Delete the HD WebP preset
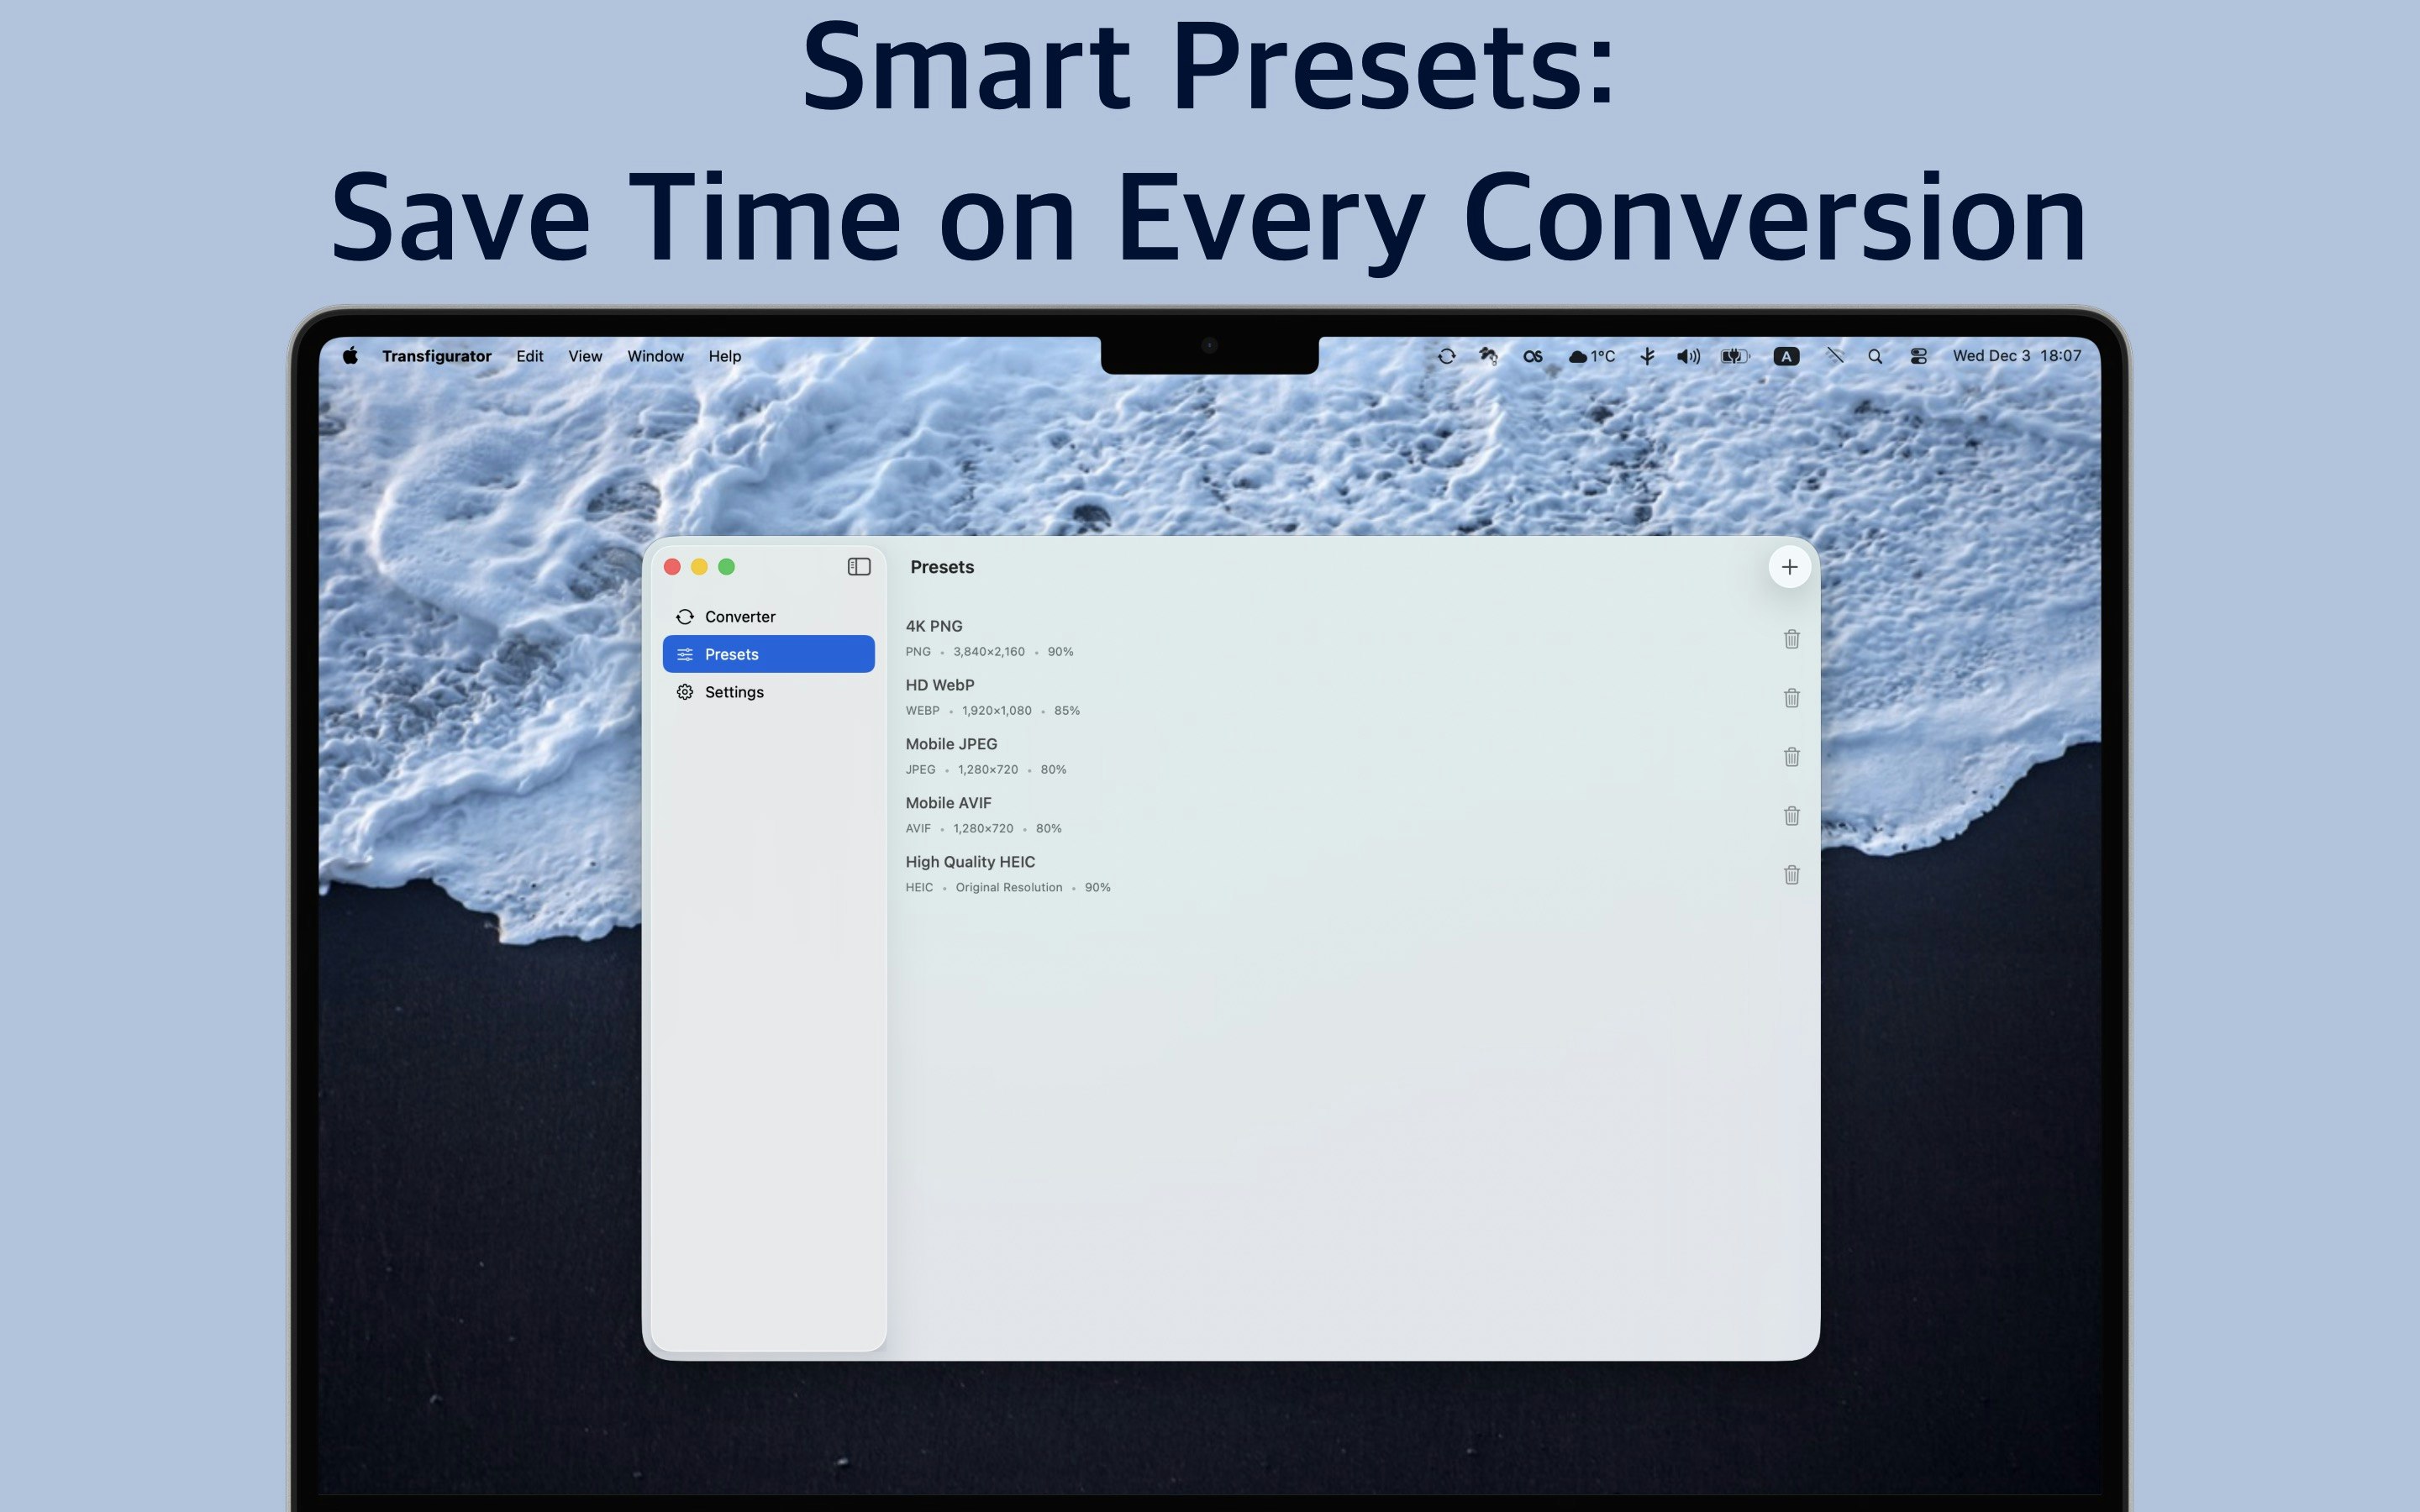Screen dimensions: 2420x1512 point(1791,698)
